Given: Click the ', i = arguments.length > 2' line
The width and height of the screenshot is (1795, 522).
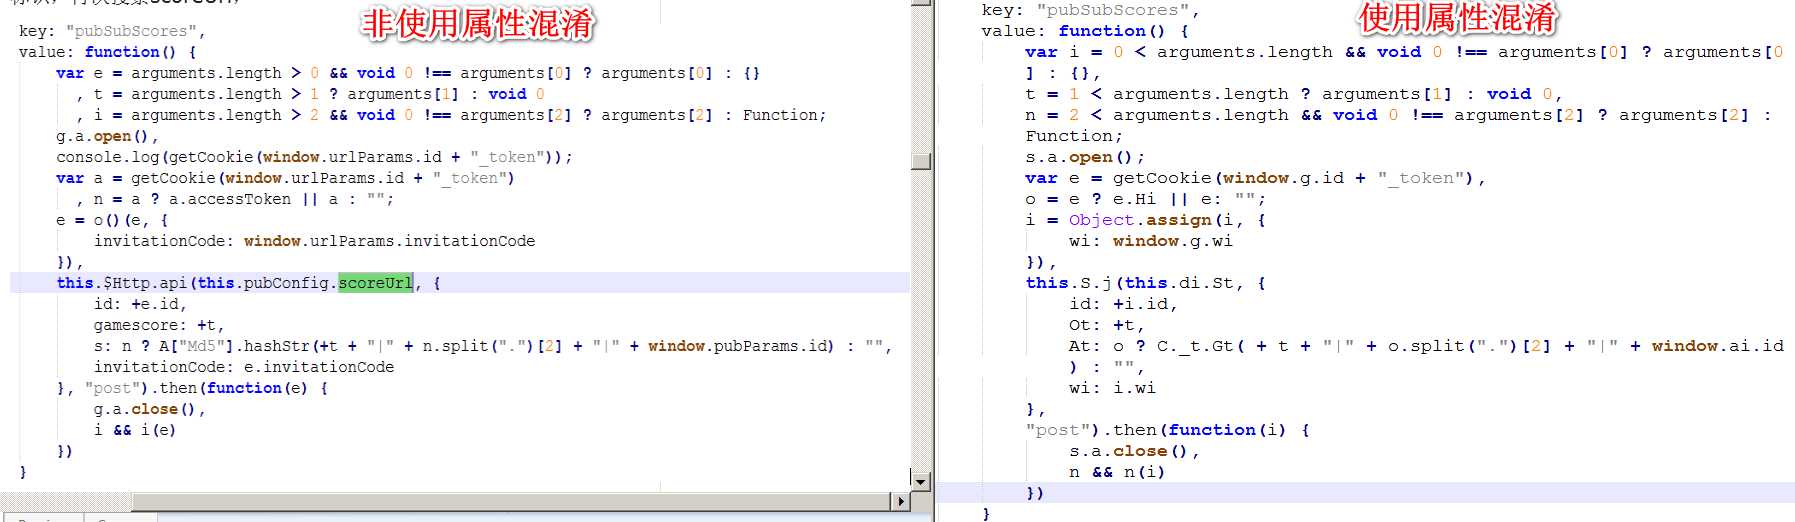Looking at the screenshot, I should coord(451,115).
